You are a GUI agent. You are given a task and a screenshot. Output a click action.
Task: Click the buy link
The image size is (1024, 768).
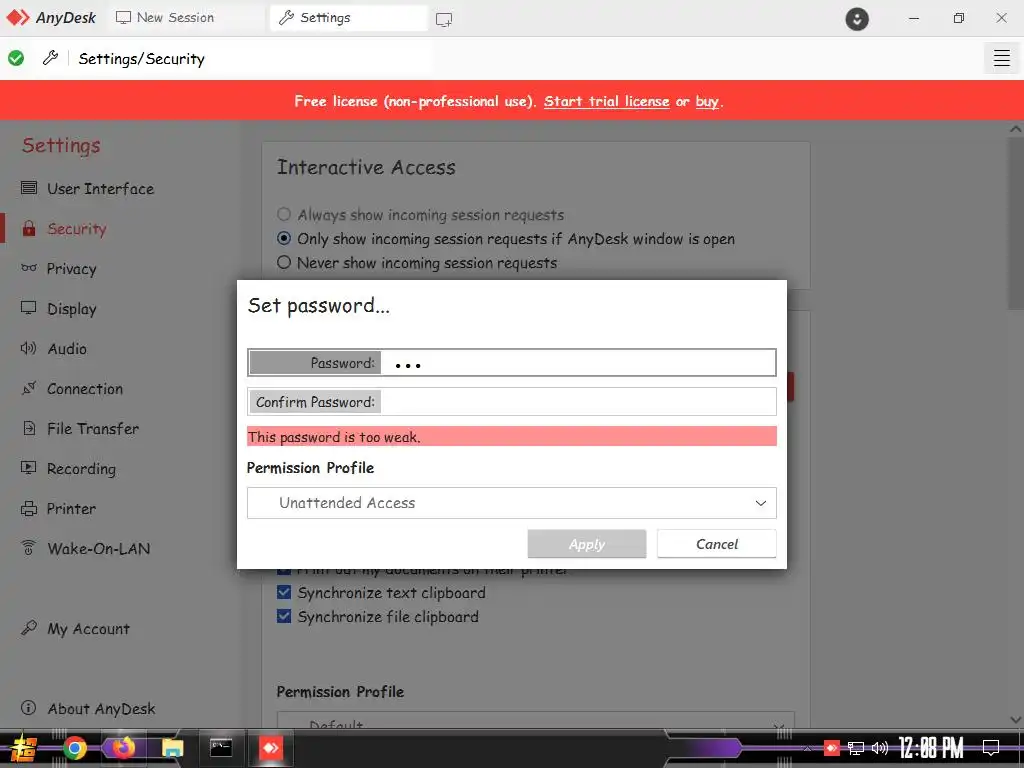[707, 101]
